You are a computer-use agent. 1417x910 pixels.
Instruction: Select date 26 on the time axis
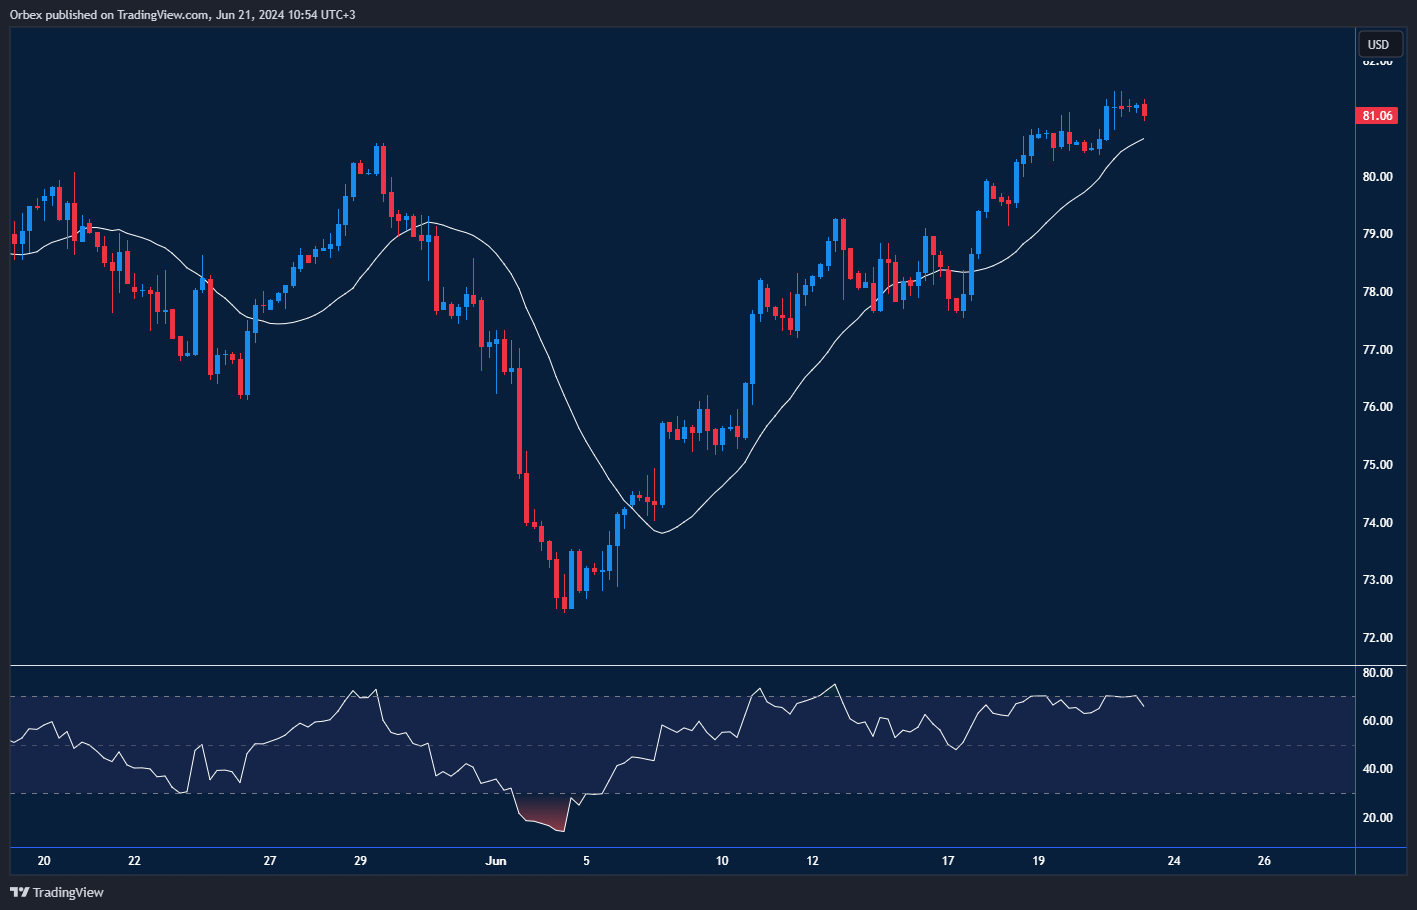(1264, 861)
